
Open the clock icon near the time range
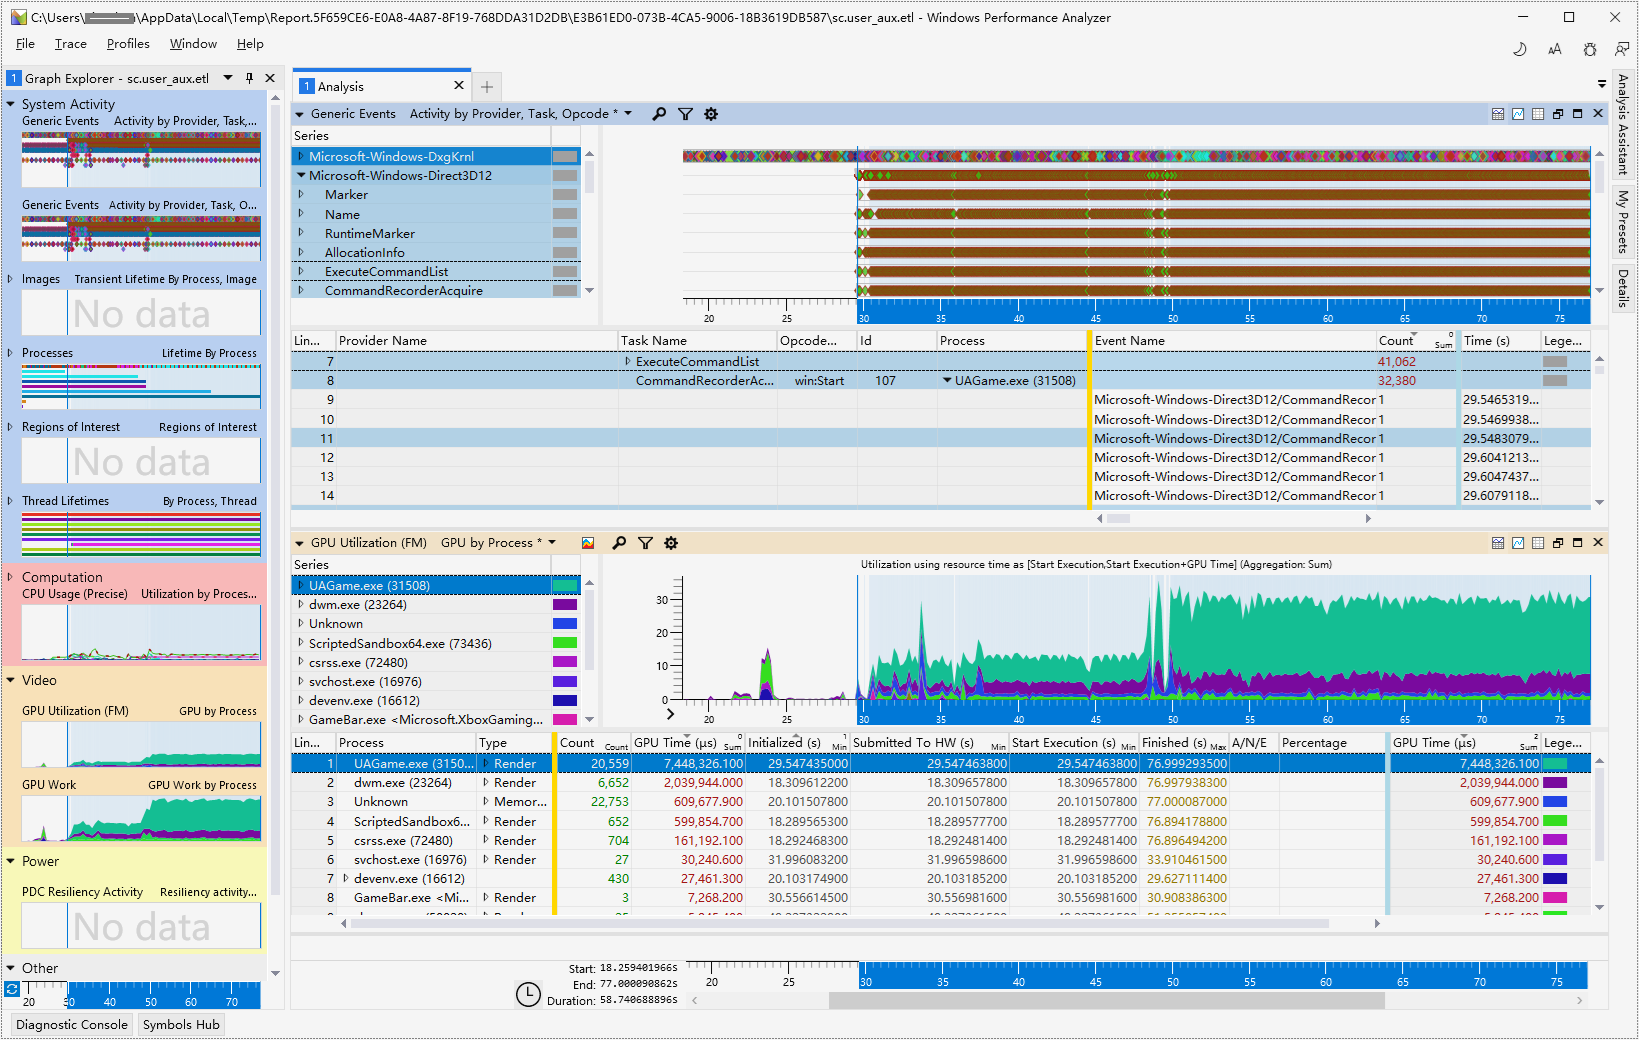pyautogui.click(x=528, y=995)
